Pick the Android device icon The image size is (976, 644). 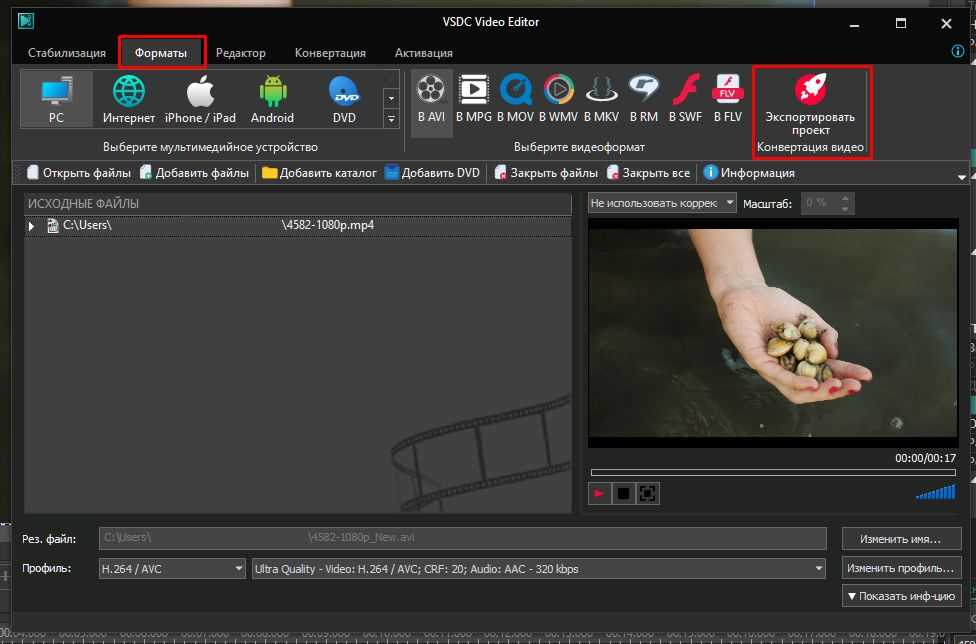click(x=272, y=100)
